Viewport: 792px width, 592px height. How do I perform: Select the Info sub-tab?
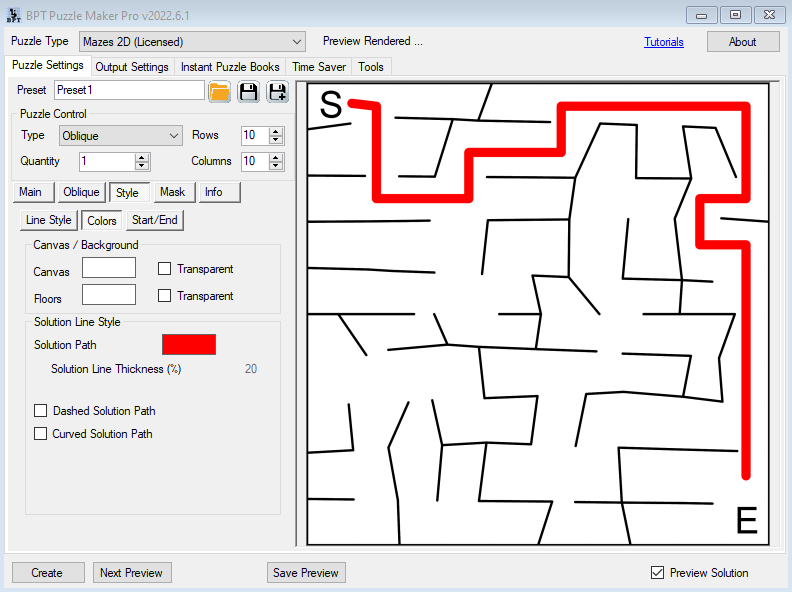[219, 192]
